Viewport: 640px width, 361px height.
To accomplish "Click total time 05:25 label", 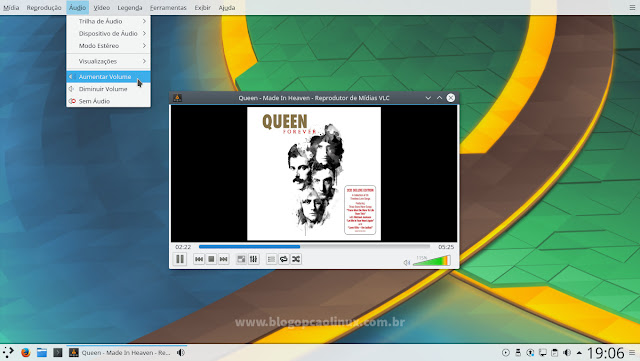I will pyautogui.click(x=446, y=247).
